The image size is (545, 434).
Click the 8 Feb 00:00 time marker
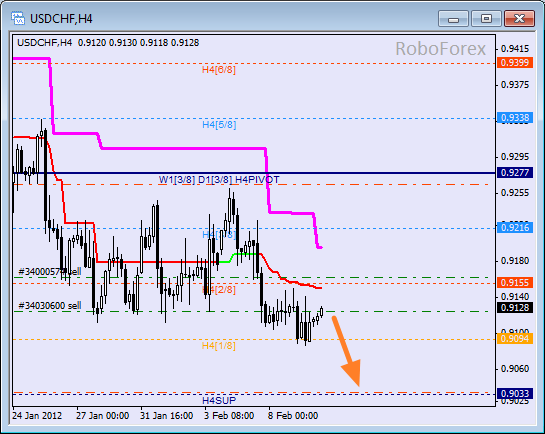(x=293, y=416)
